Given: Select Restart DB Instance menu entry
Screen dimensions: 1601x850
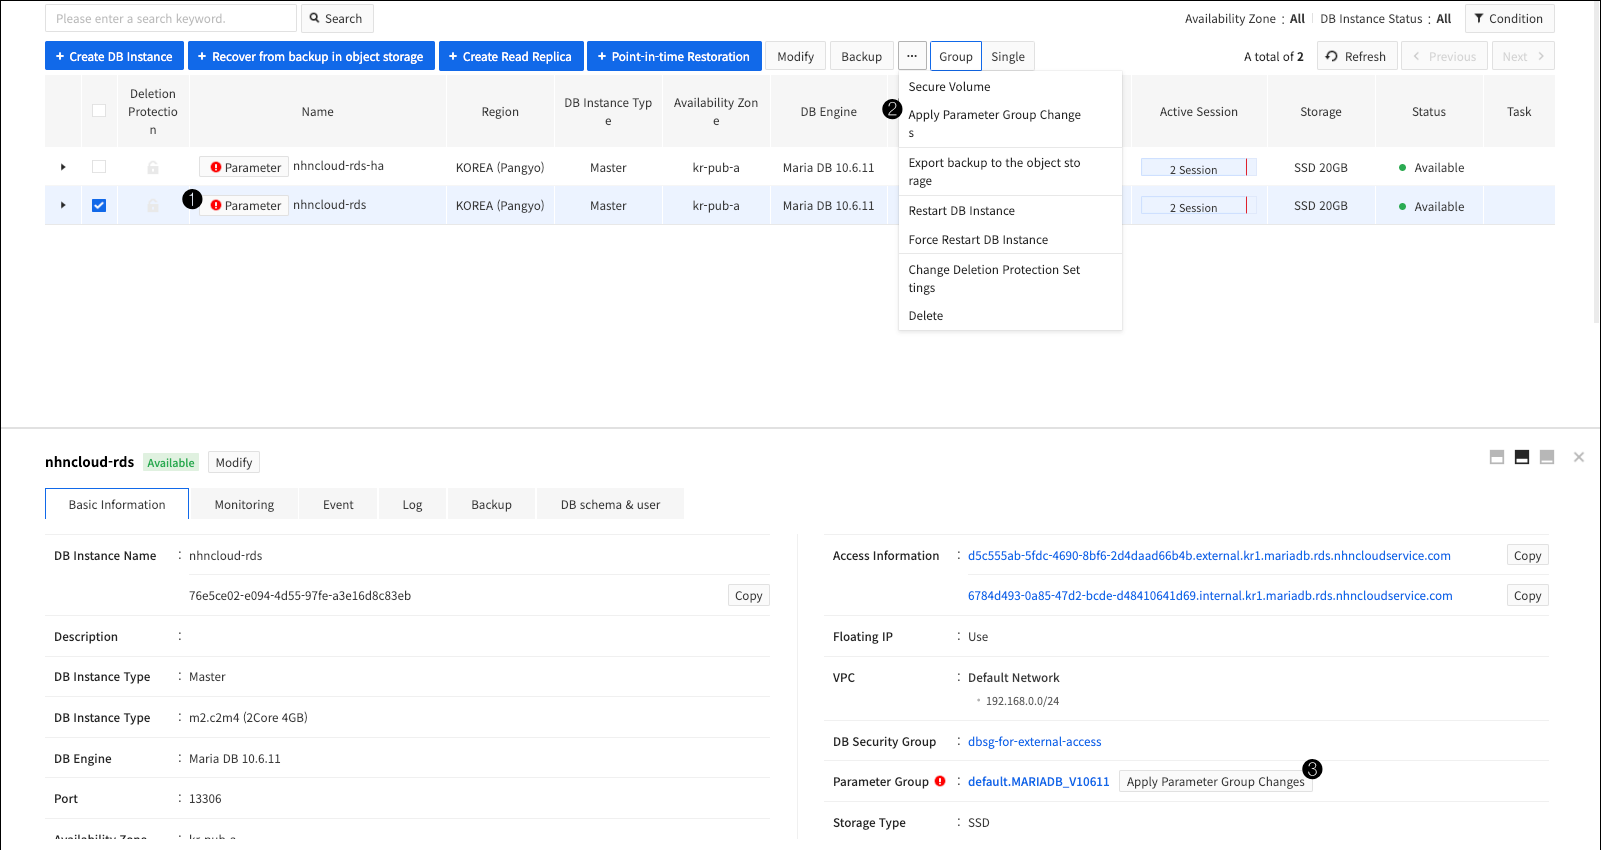Looking at the screenshot, I should 1010,211.
